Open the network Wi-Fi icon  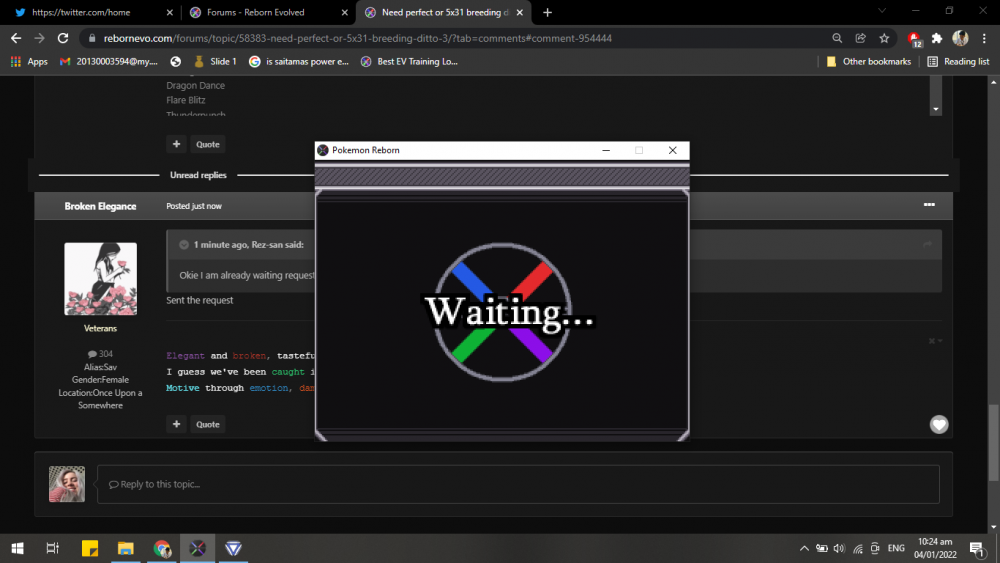click(858, 548)
